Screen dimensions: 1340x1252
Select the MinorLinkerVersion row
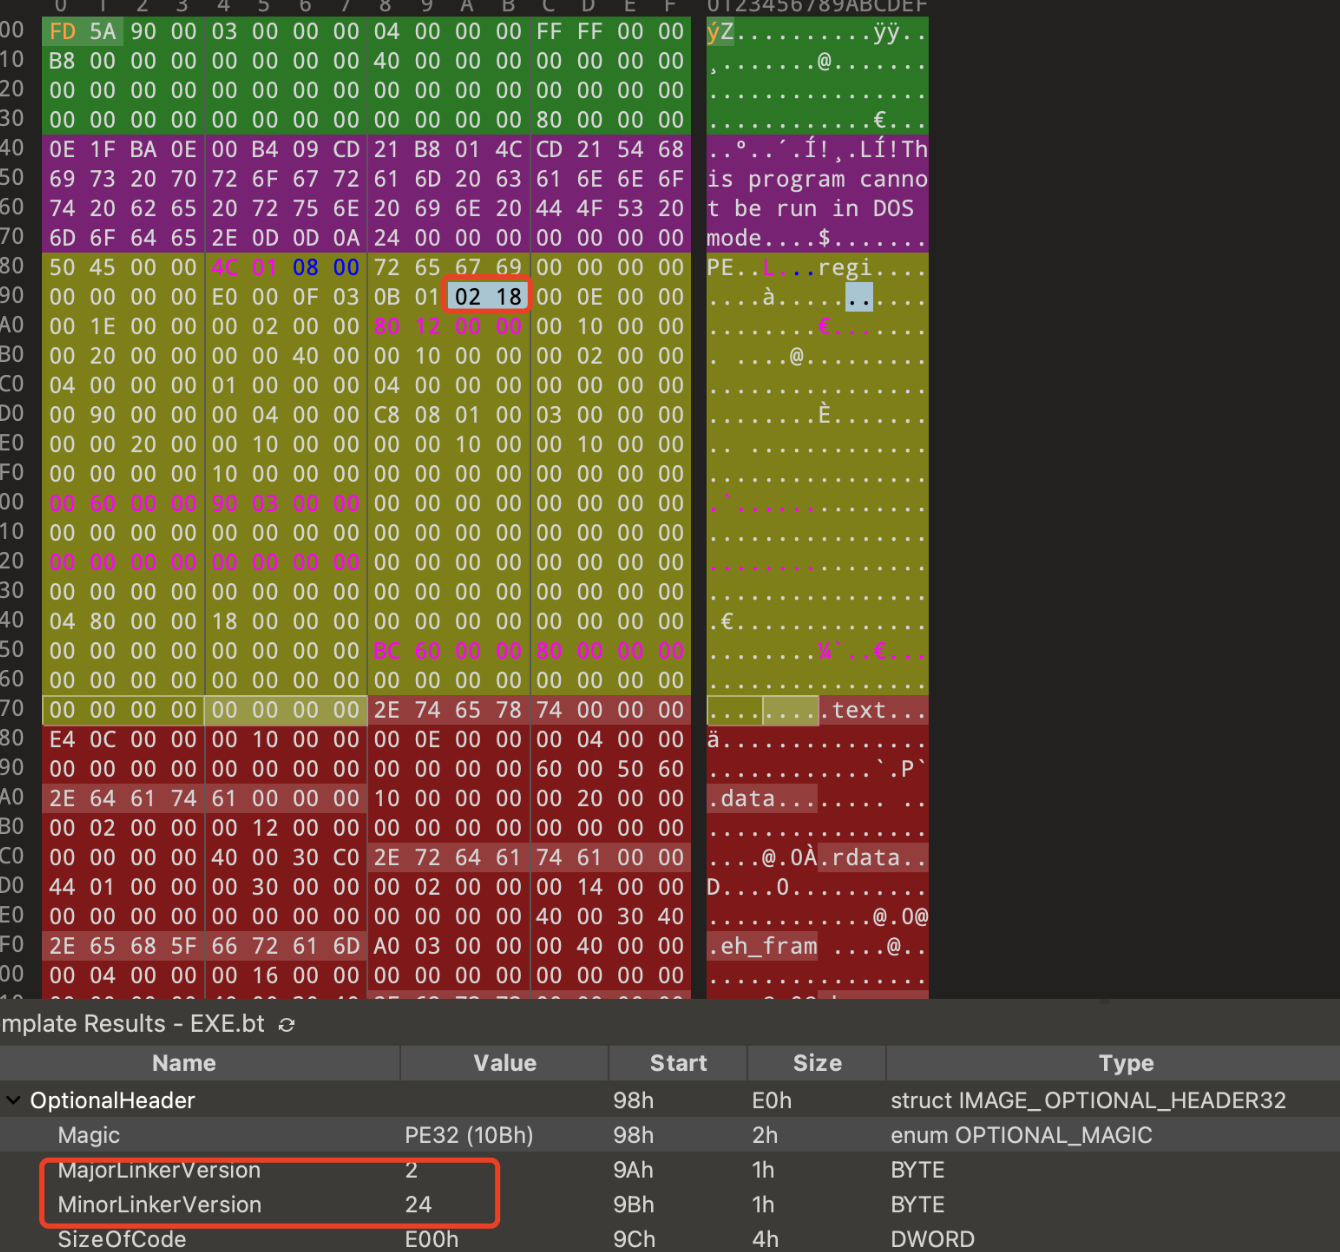pyautogui.click(x=159, y=1205)
